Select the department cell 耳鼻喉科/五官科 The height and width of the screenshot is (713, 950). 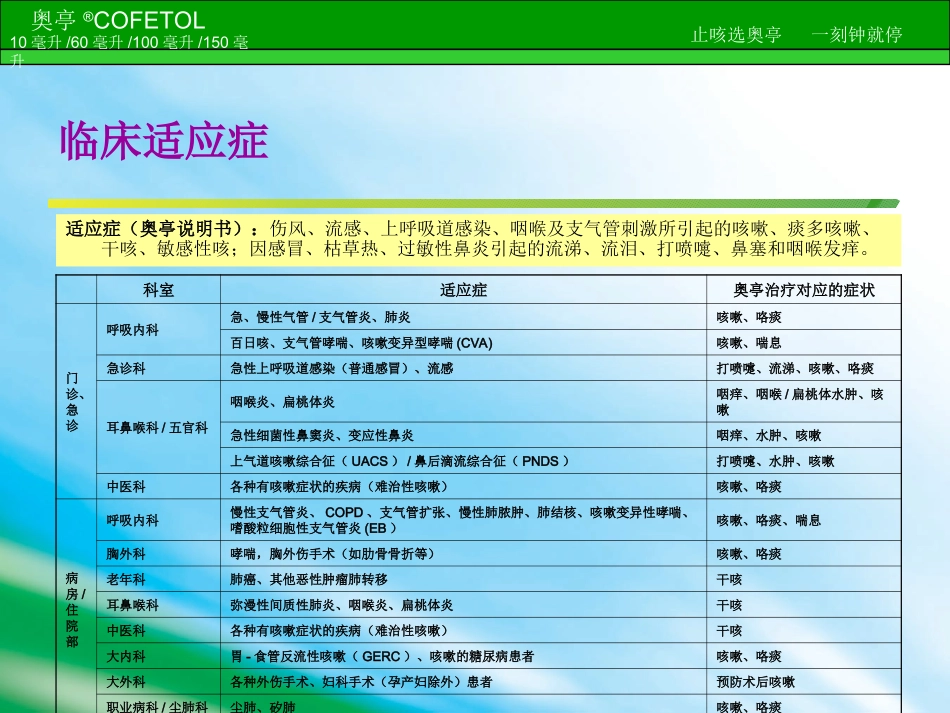pos(158,428)
